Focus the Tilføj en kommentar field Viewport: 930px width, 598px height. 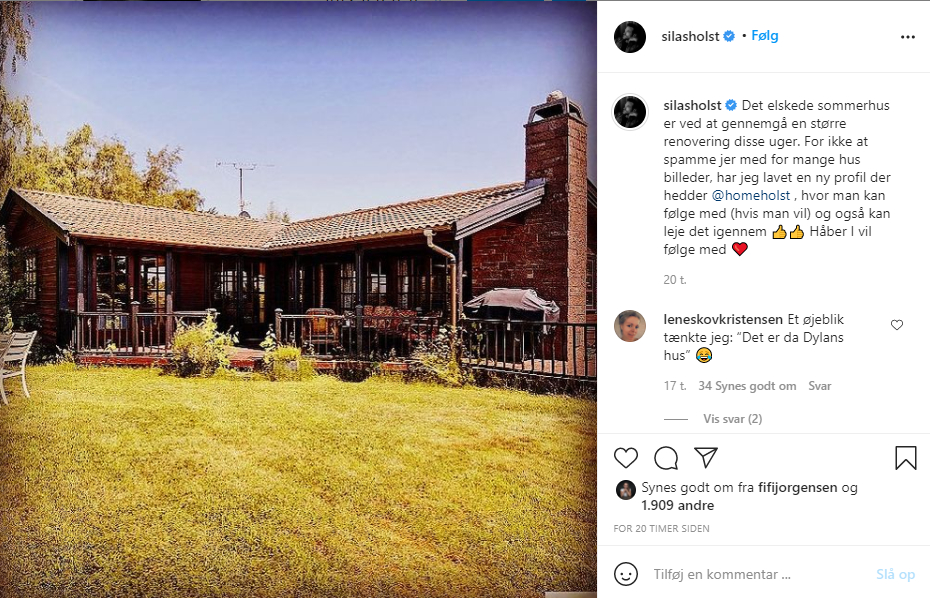(x=759, y=574)
